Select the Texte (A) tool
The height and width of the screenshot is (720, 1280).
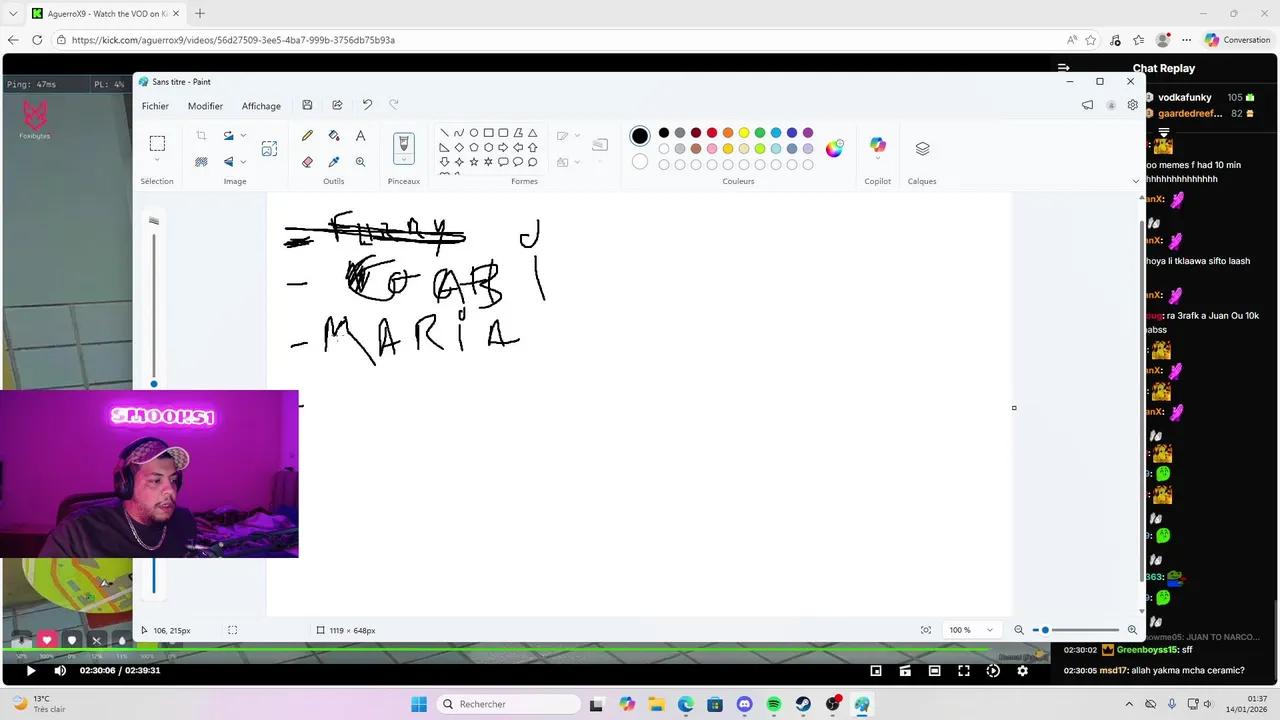point(360,135)
